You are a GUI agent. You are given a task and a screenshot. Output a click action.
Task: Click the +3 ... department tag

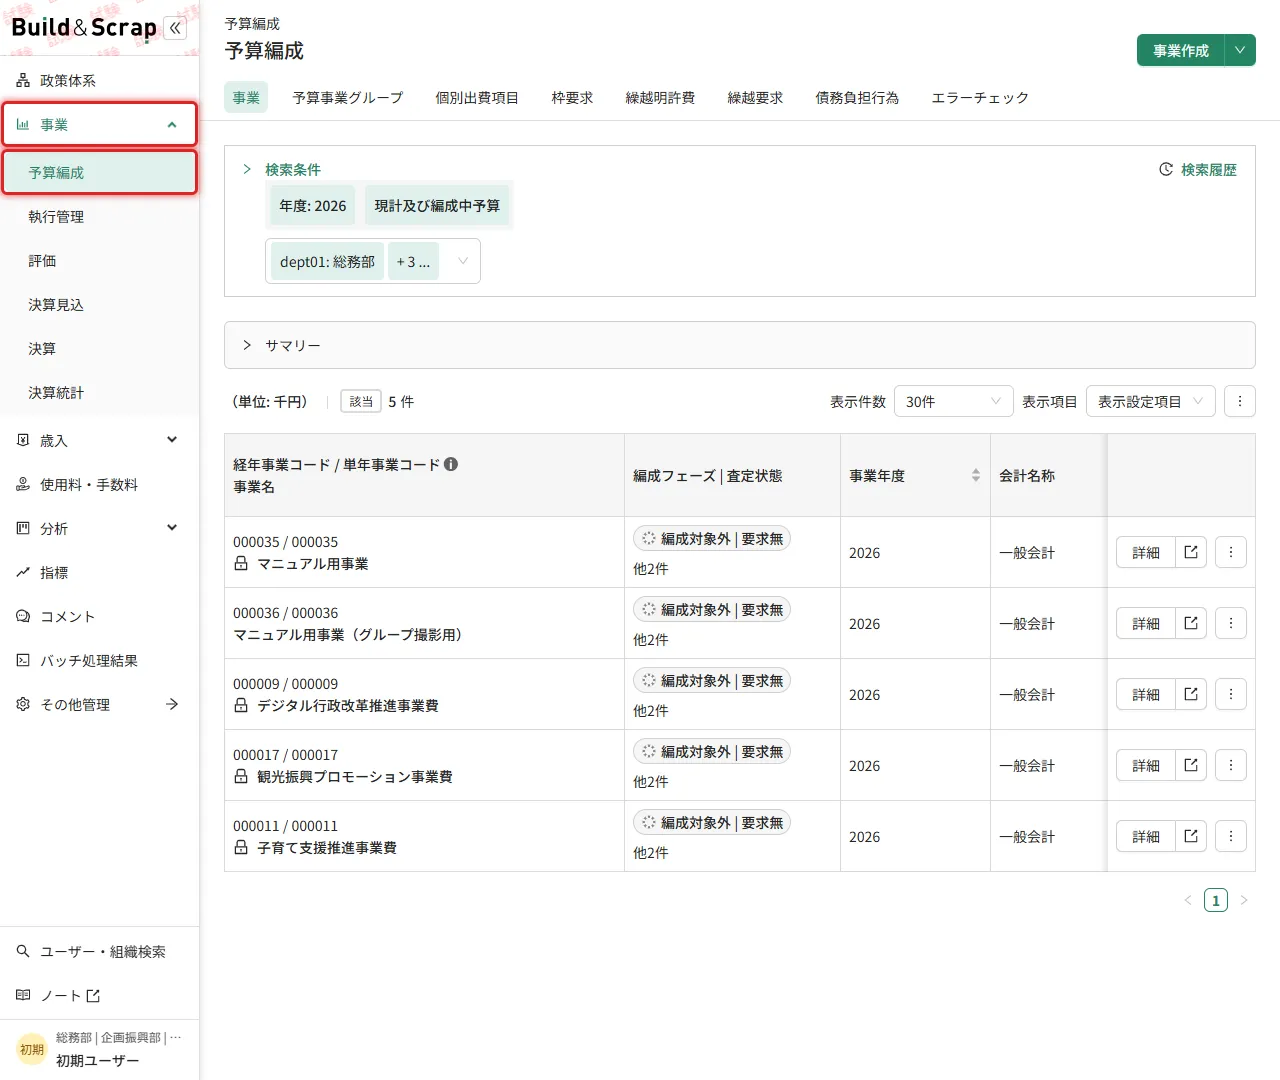413,262
